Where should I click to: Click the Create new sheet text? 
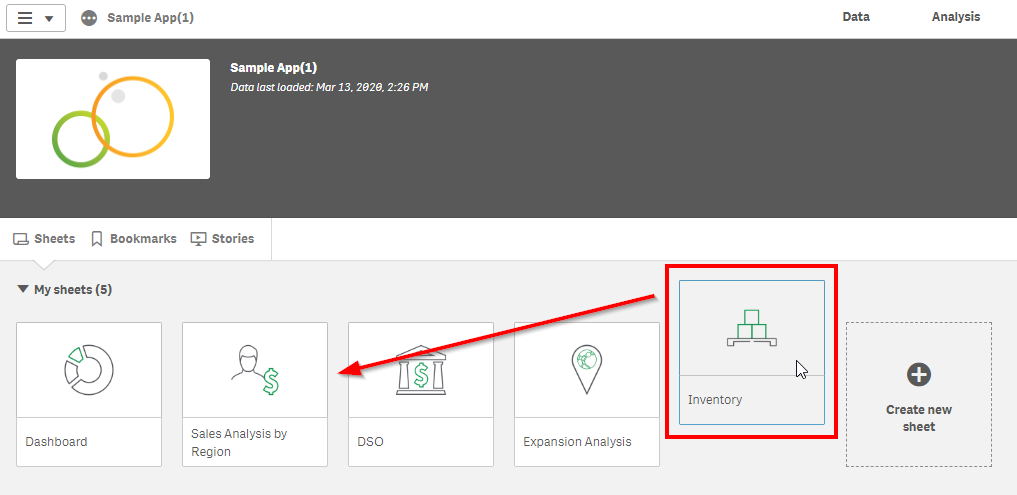[919, 418]
